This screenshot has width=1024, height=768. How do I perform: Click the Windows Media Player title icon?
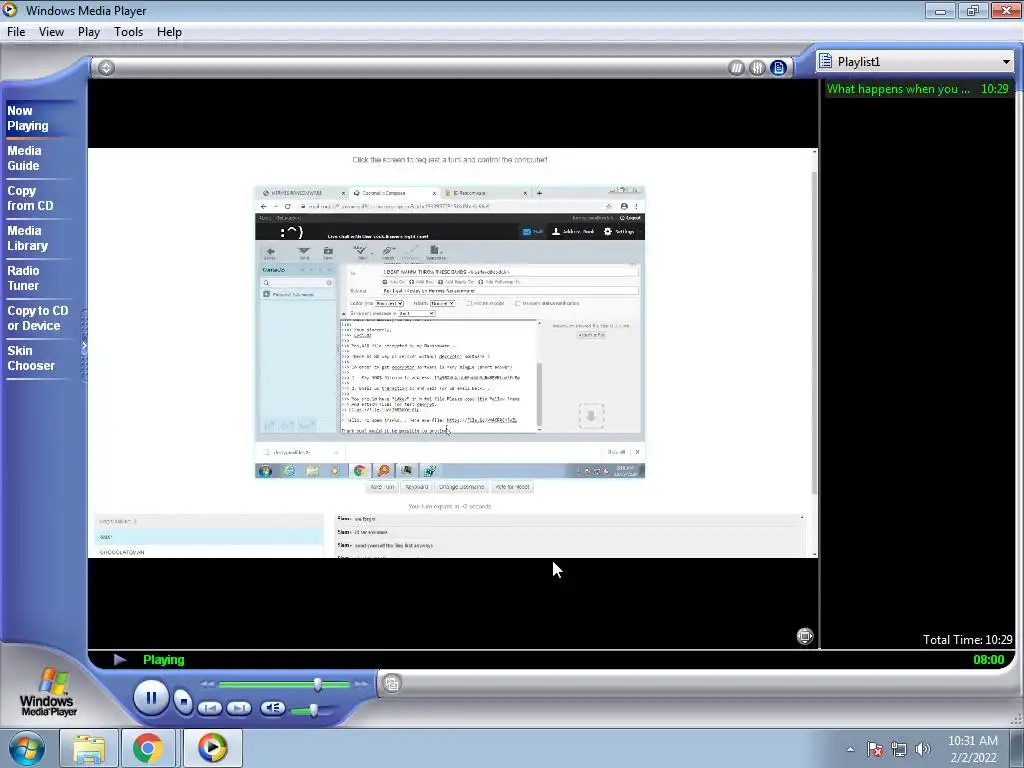[x=10, y=10]
